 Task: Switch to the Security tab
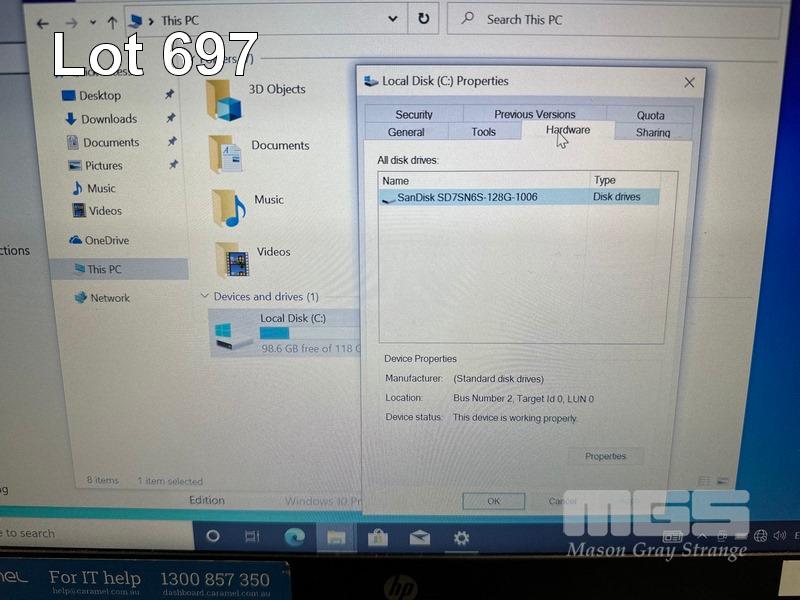[x=414, y=115]
